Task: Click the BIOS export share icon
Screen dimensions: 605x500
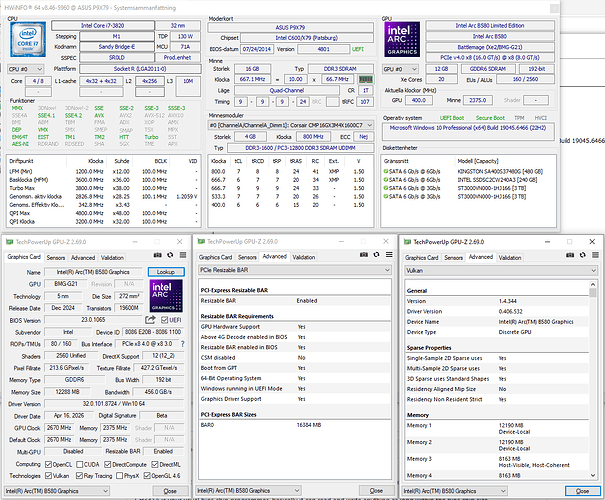Action: point(150,320)
